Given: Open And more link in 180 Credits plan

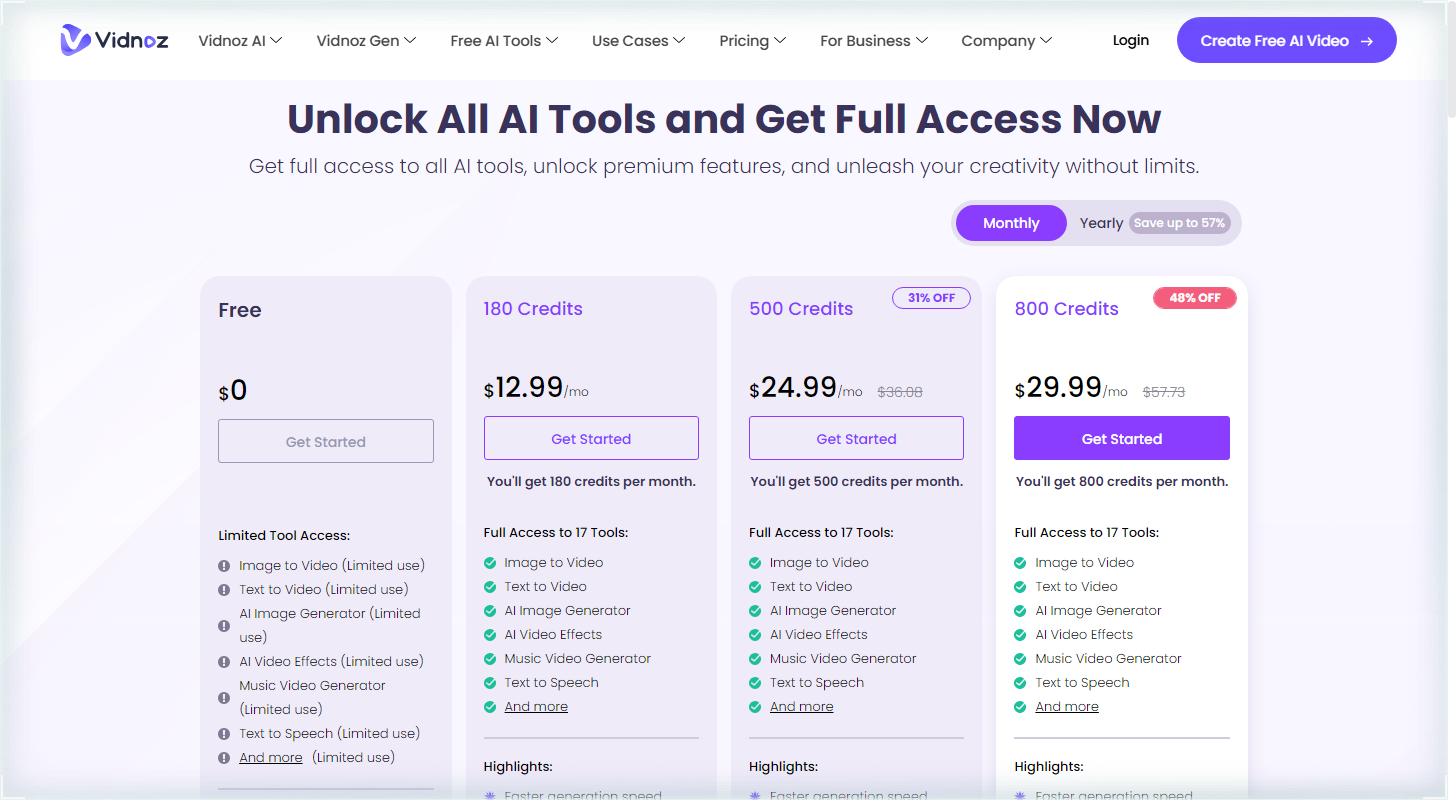Looking at the screenshot, I should tap(536, 706).
